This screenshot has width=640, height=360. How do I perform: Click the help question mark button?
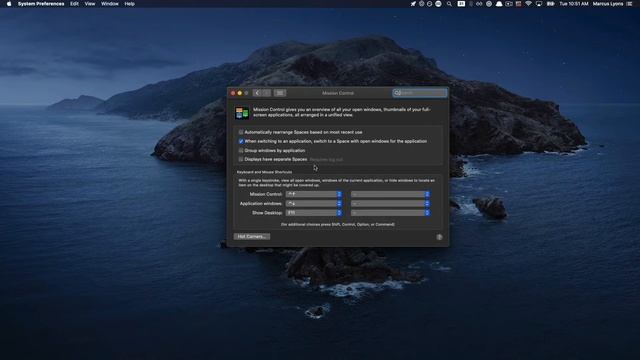[439, 237]
